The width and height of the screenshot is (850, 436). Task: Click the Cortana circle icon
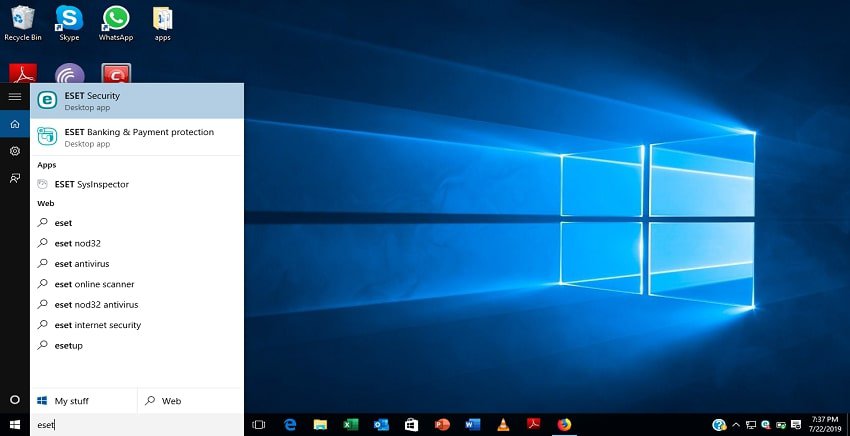pyautogui.click(x=15, y=400)
